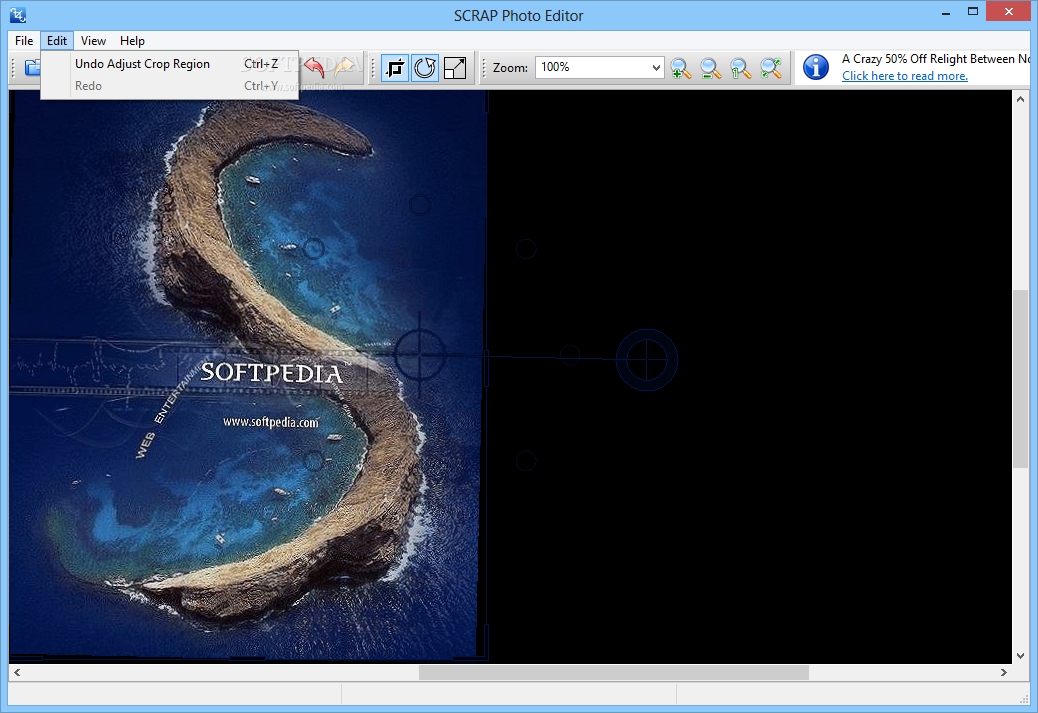1038x713 pixels.
Task: Click the horizontal scrollbar right arrow
Action: point(1004,673)
